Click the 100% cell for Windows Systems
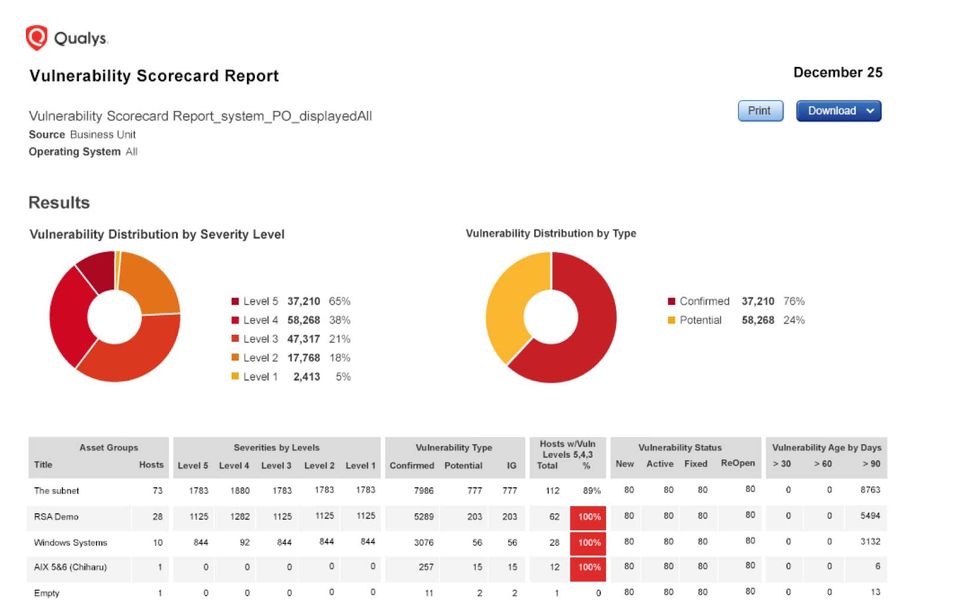Image resolution: width=960 pixels, height=607 pixels. click(x=588, y=543)
